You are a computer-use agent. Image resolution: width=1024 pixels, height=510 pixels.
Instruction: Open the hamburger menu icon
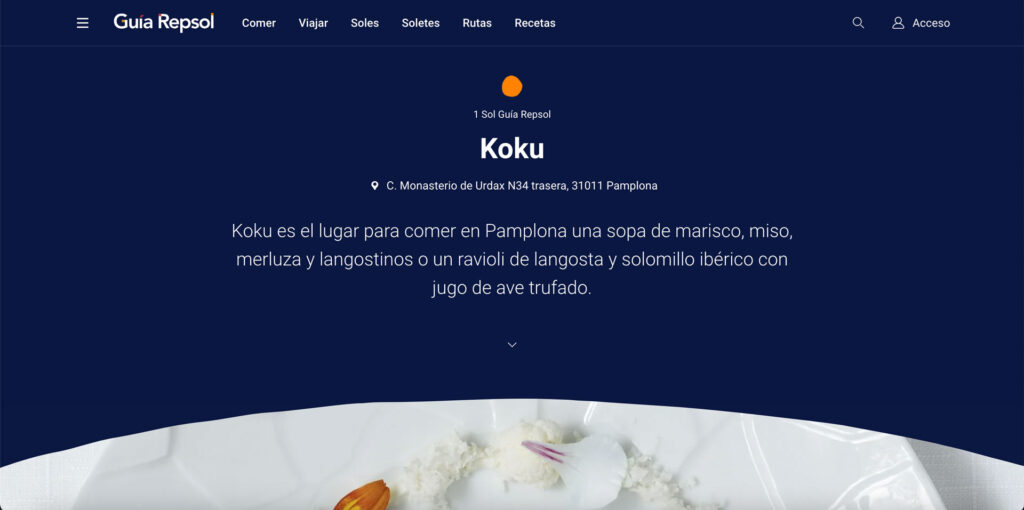click(82, 23)
